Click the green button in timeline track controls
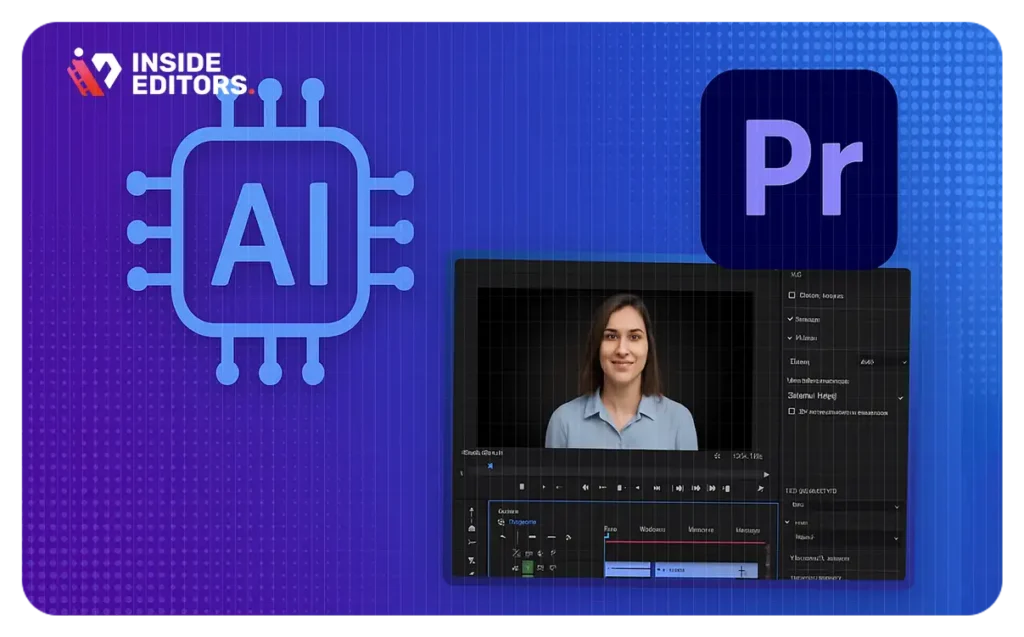The image size is (1024, 637). point(528,567)
